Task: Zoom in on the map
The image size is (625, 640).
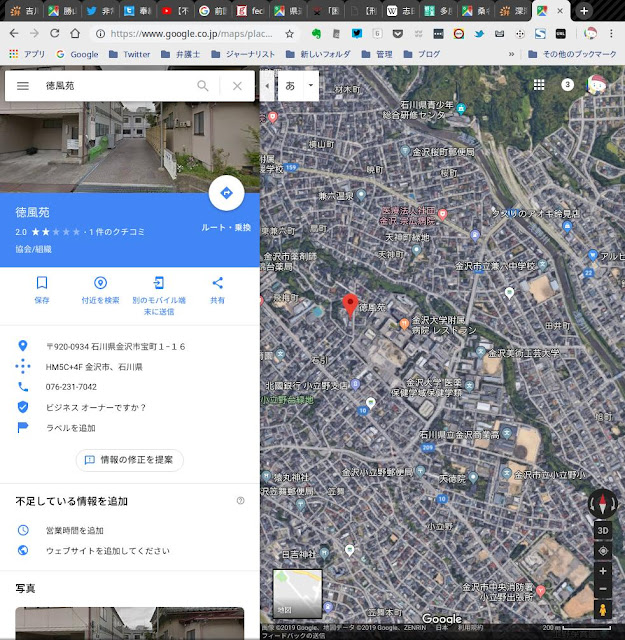Action: pyautogui.click(x=603, y=571)
